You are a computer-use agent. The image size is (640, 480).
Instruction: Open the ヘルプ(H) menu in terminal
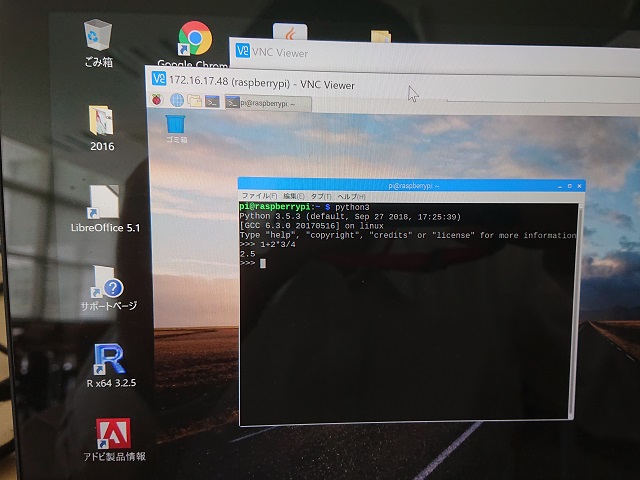[350, 196]
